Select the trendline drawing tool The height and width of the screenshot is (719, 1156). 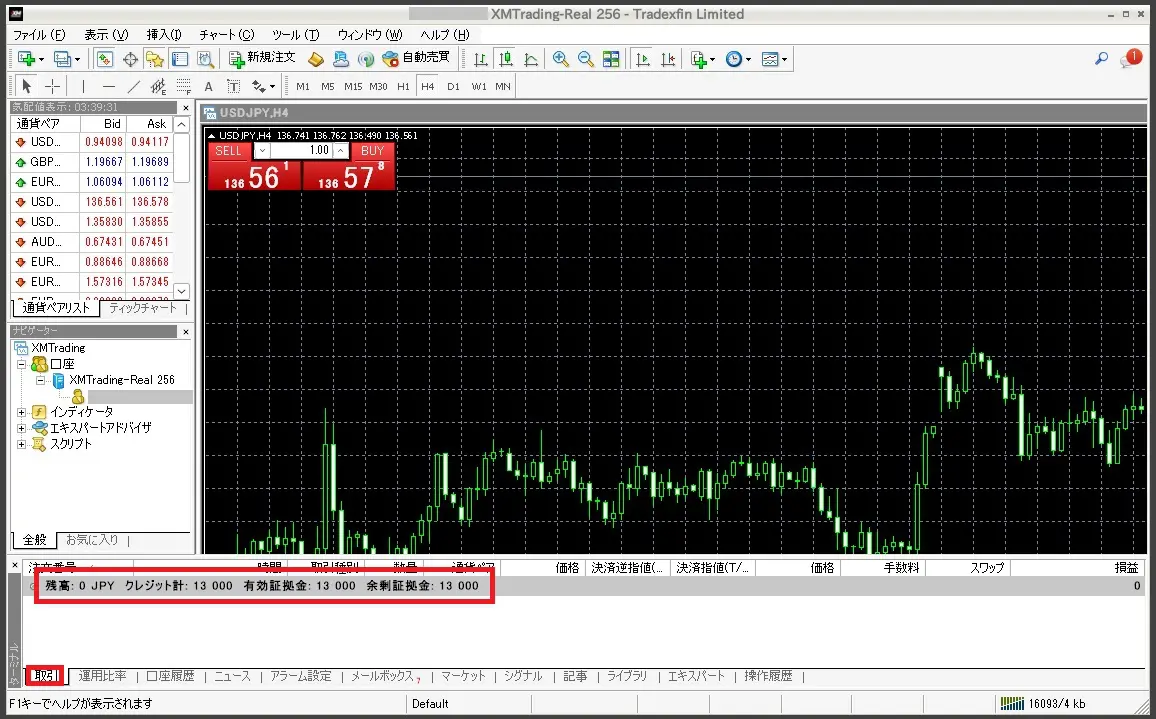133,86
